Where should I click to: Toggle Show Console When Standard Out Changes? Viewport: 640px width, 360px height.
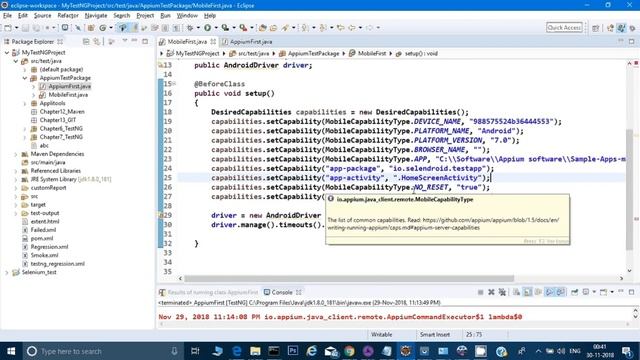[x=549, y=292]
